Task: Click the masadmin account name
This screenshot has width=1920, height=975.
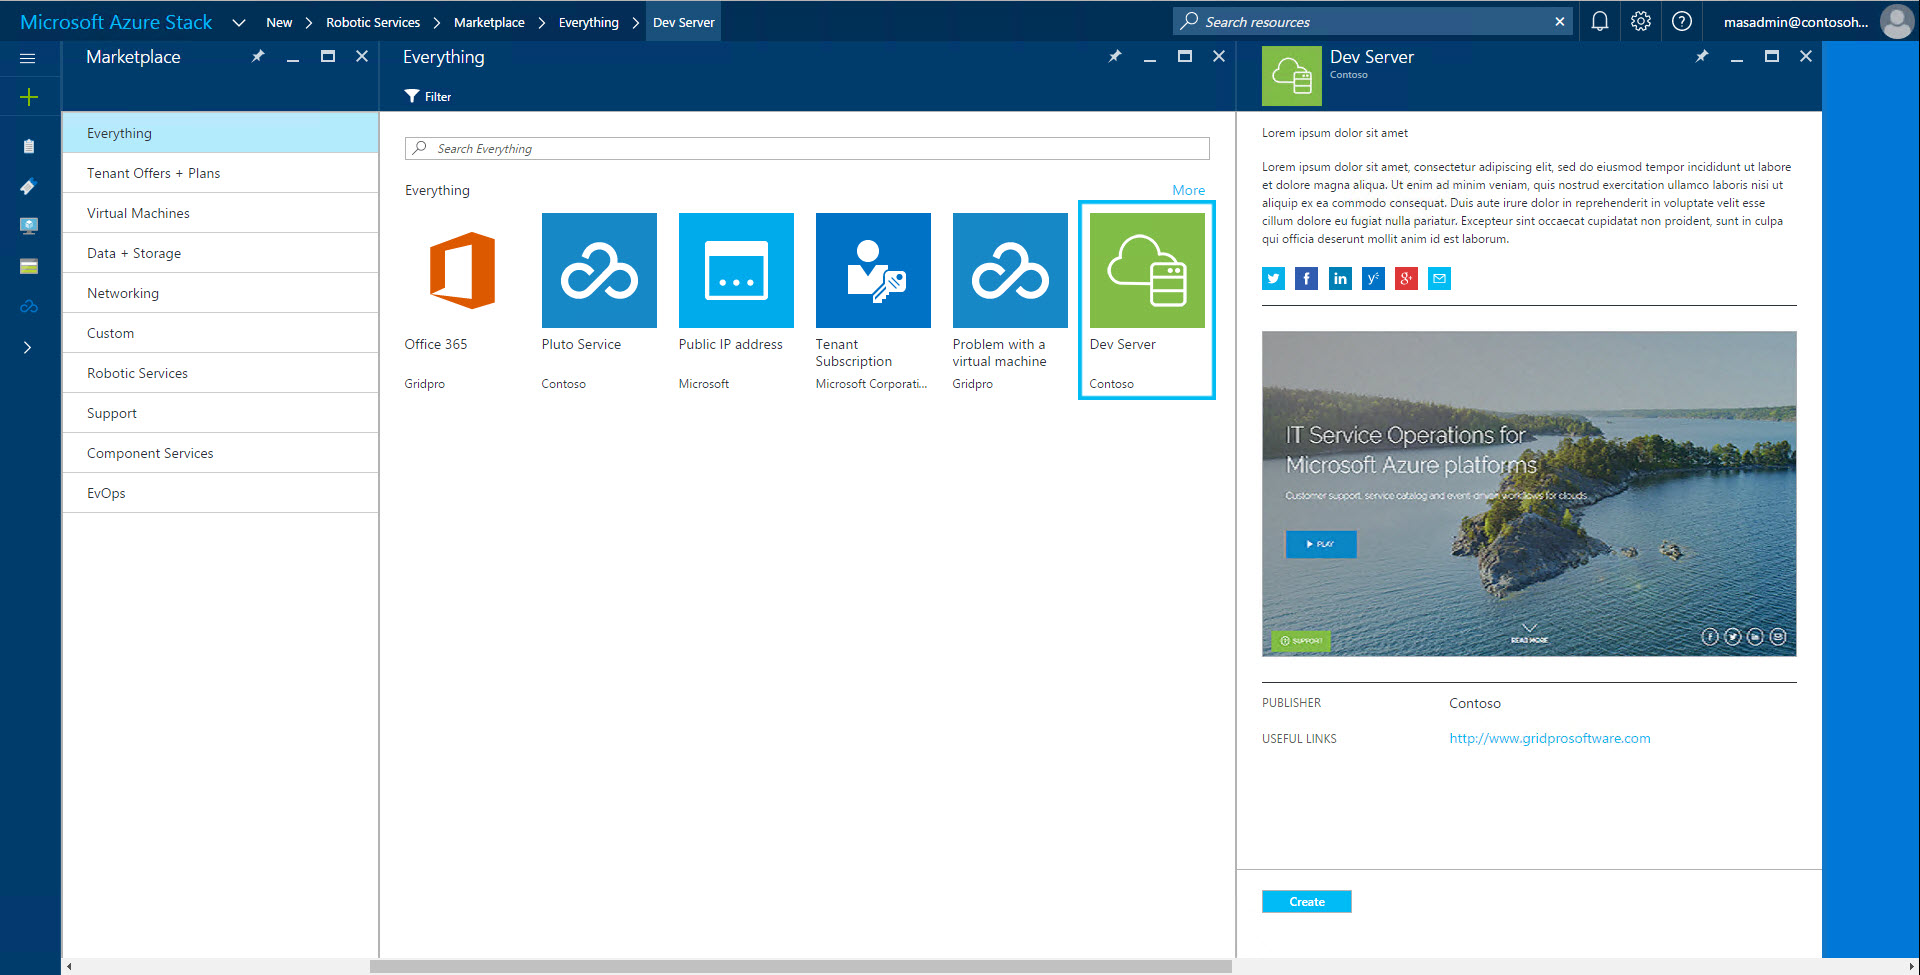Action: click(x=1795, y=22)
